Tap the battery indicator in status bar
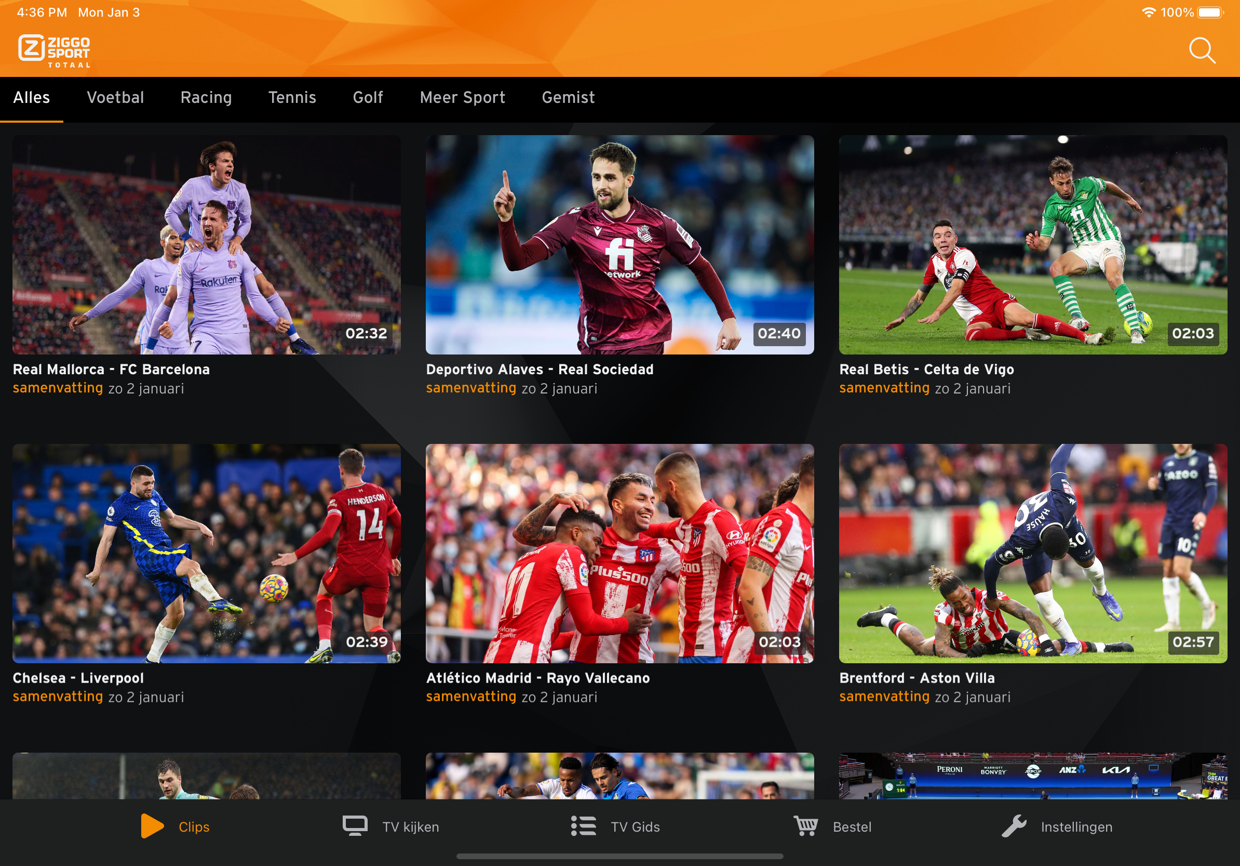This screenshot has width=1240, height=866. tap(1210, 13)
